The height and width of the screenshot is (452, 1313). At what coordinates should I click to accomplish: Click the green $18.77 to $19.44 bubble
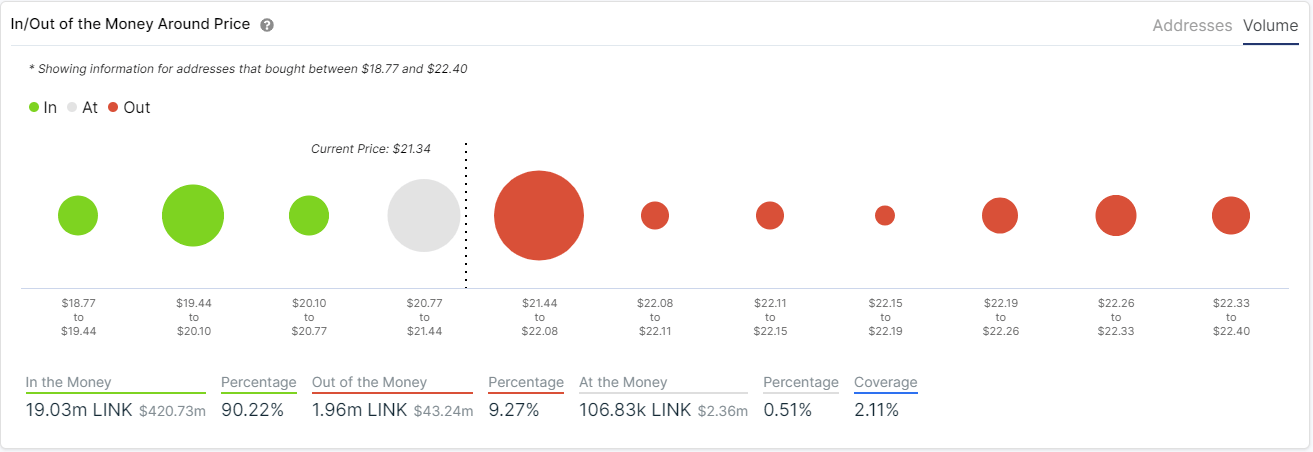point(78,215)
